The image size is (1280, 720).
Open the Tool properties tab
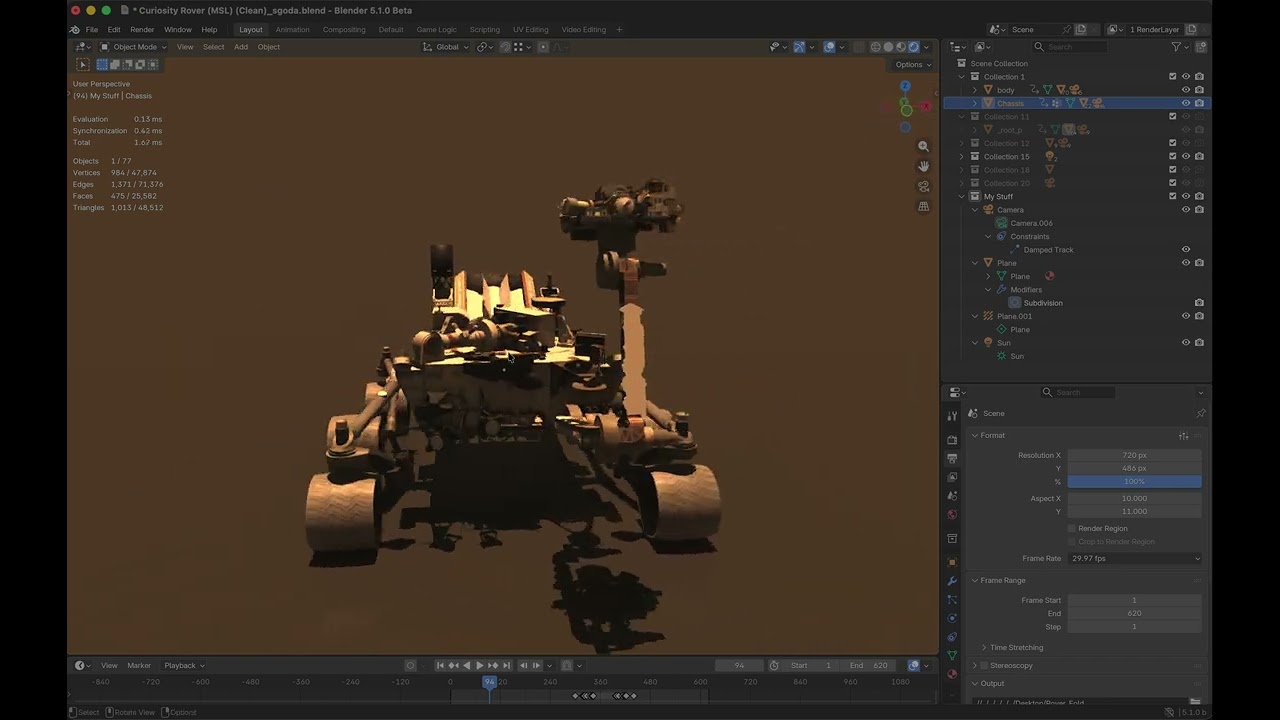(x=952, y=417)
